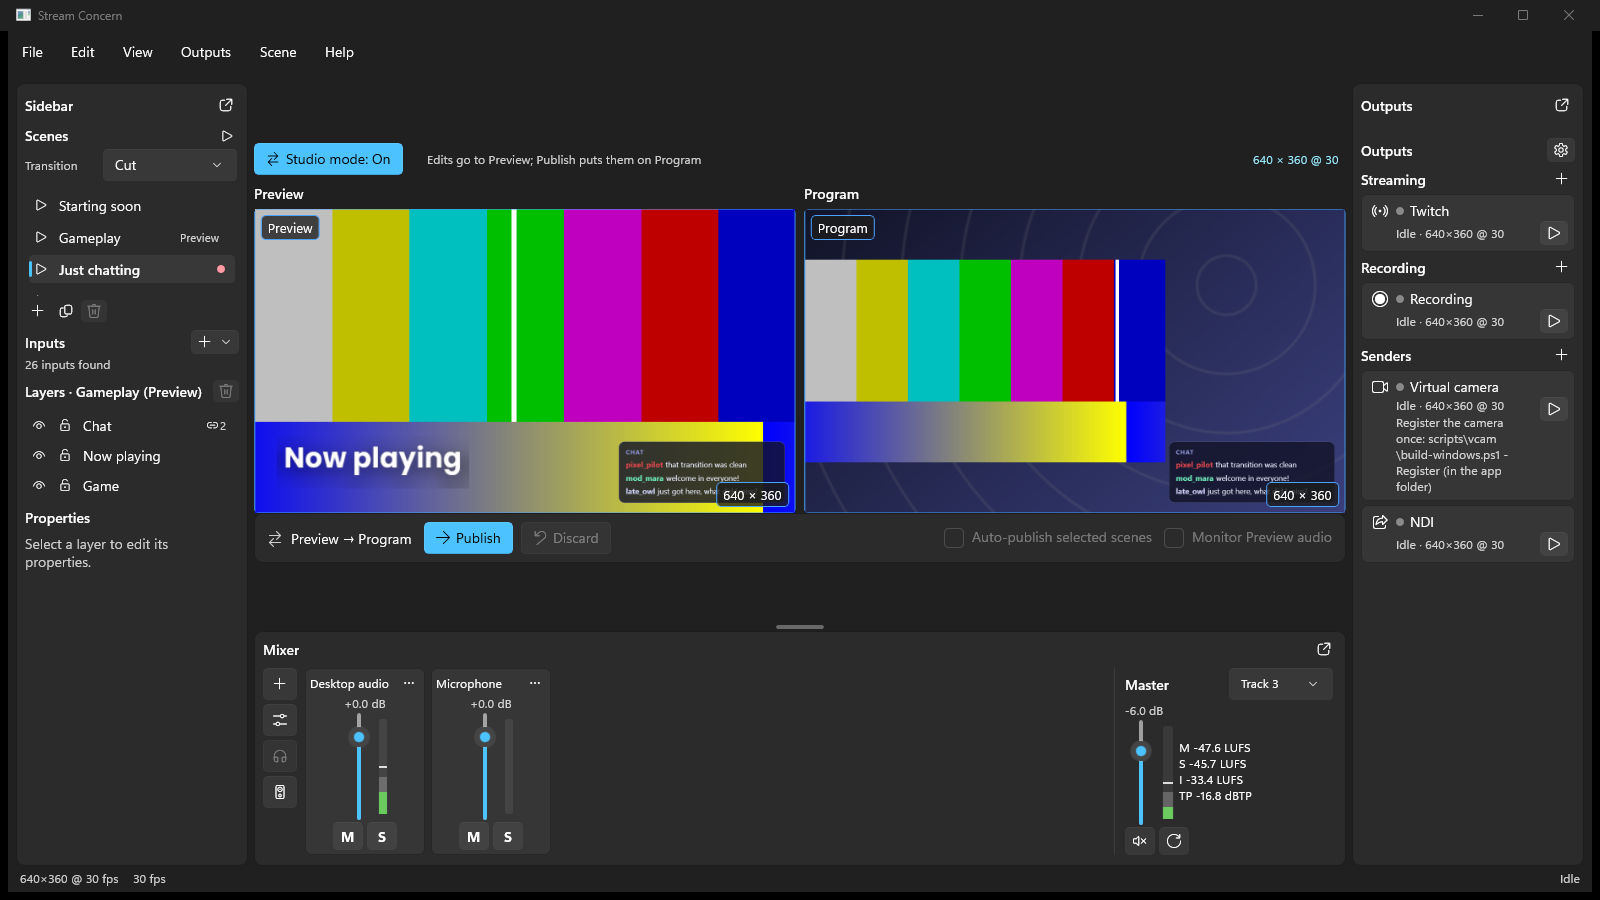
Task: Add an audio channel in Mixer
Action: tap(280, 684)
